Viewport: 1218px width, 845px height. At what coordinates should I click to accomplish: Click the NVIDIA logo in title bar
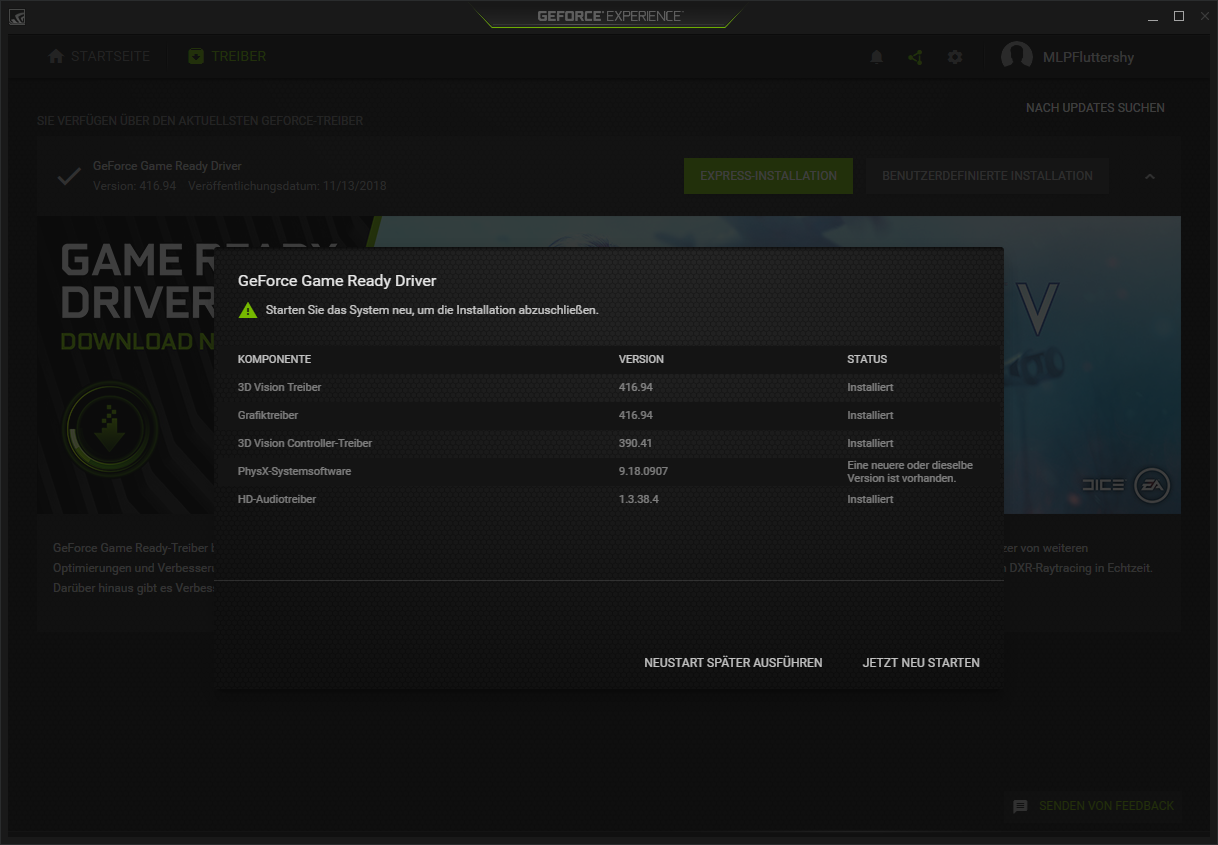coord(17,17)
